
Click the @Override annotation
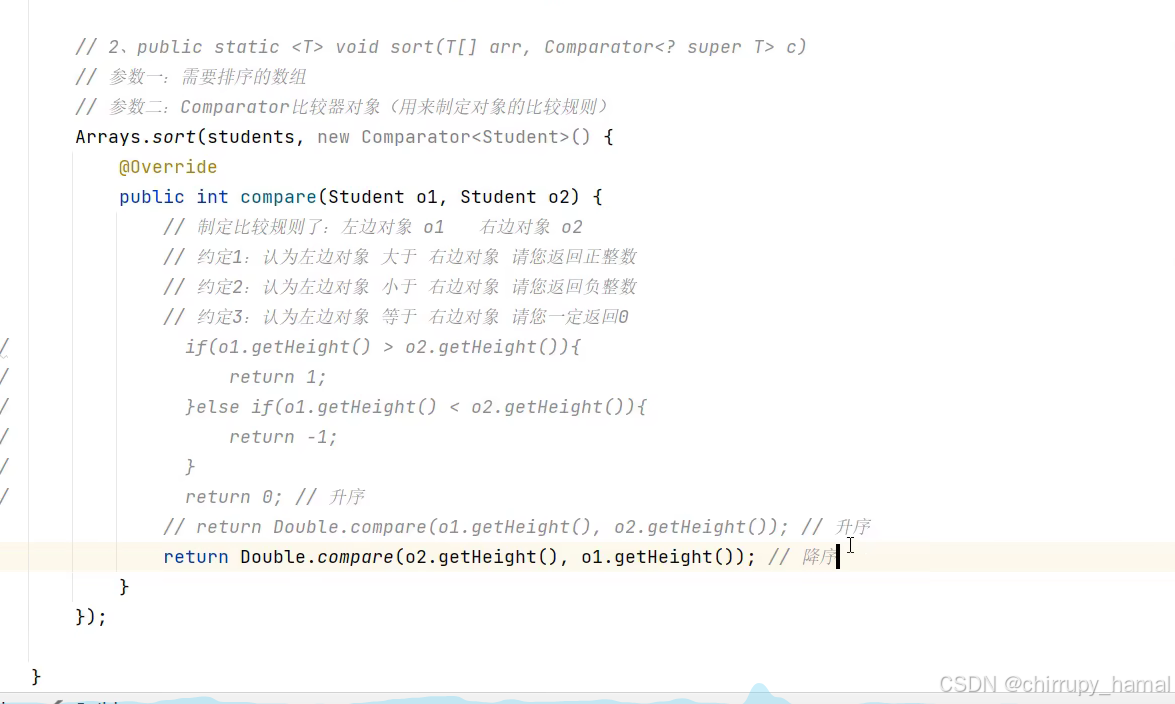168,167
